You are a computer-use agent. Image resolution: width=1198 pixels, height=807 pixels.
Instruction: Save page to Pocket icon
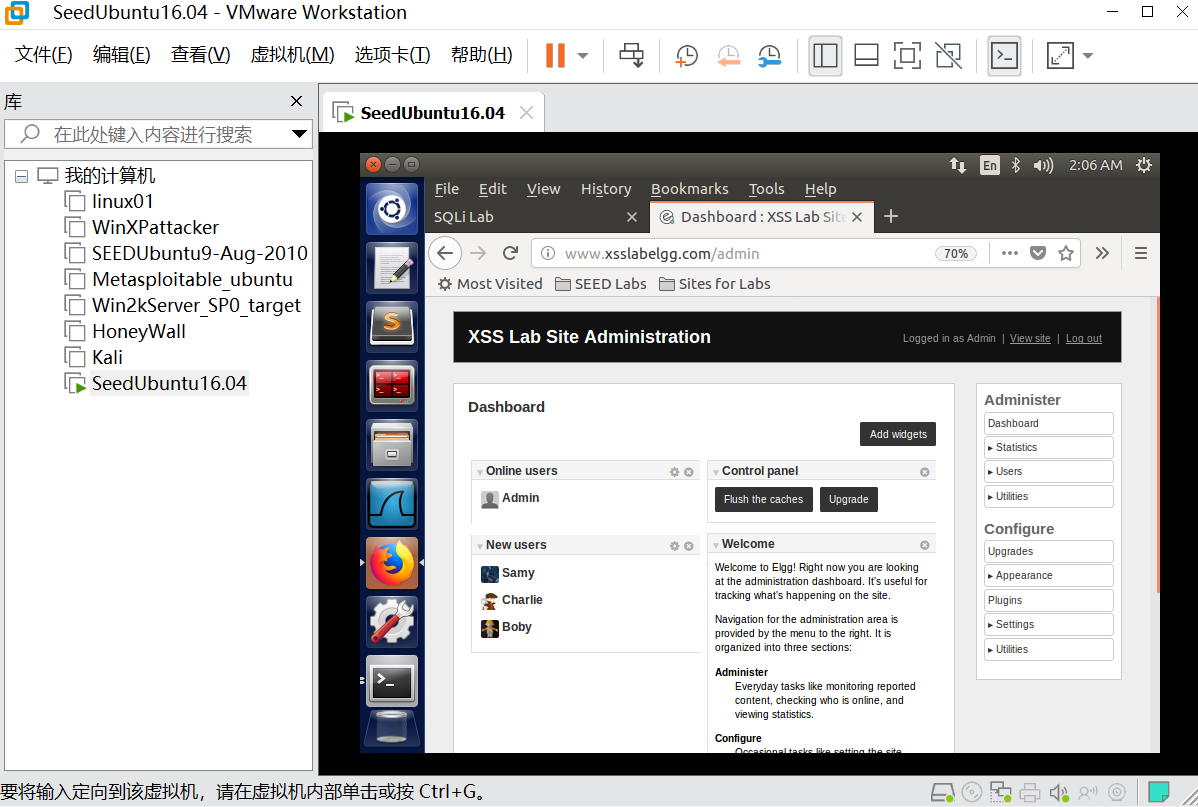[x=1038, y=254]
